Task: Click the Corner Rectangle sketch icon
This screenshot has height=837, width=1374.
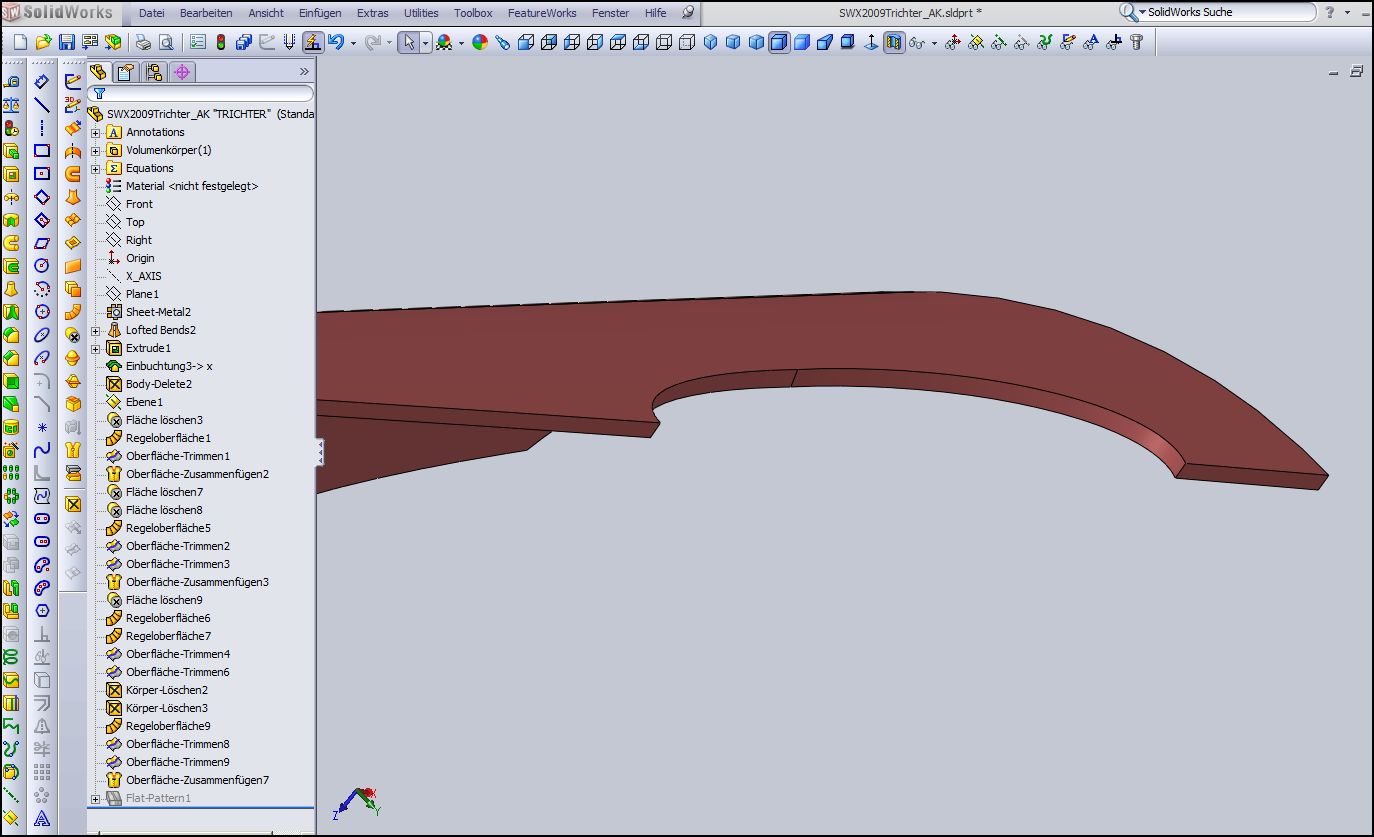Action: point(42,150)
